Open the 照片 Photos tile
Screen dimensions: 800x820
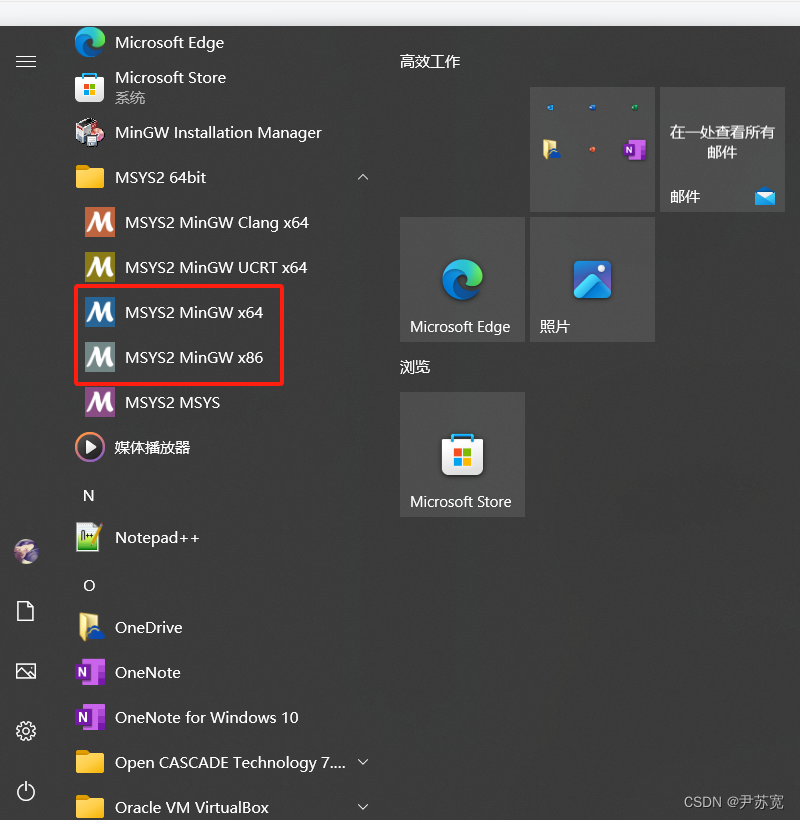(592, 279)
